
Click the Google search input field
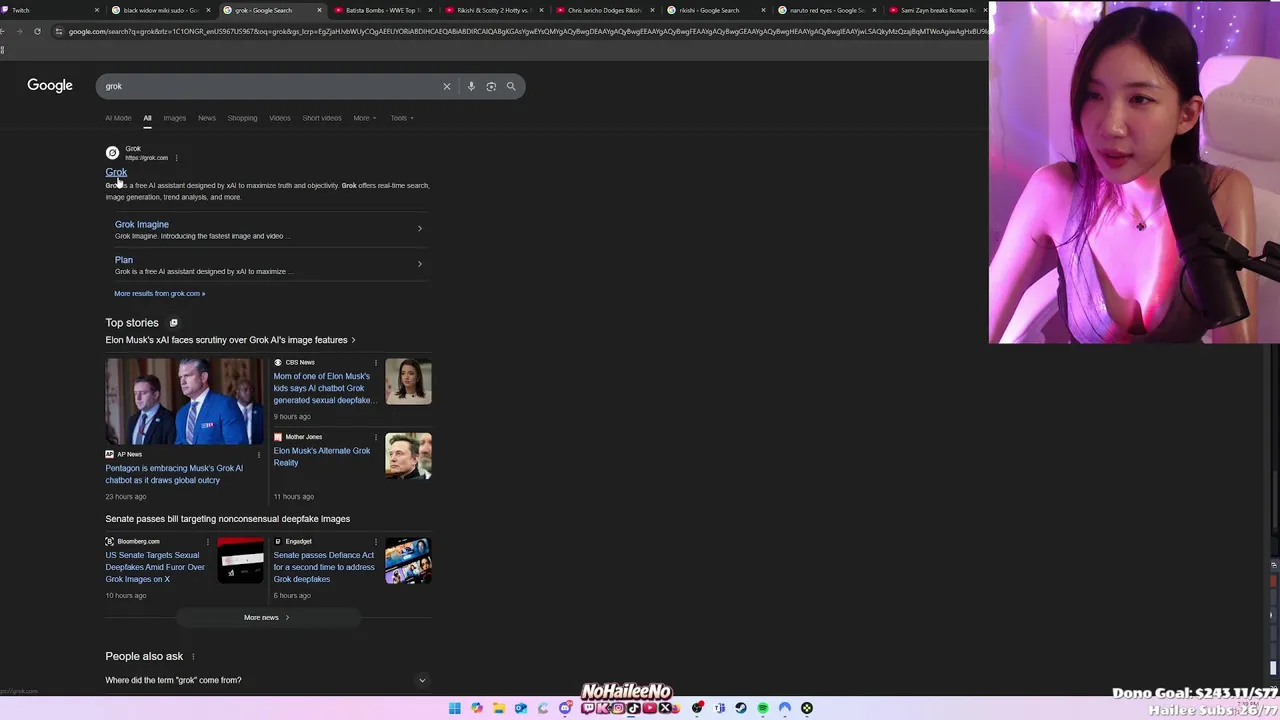[x=270, y=86]
